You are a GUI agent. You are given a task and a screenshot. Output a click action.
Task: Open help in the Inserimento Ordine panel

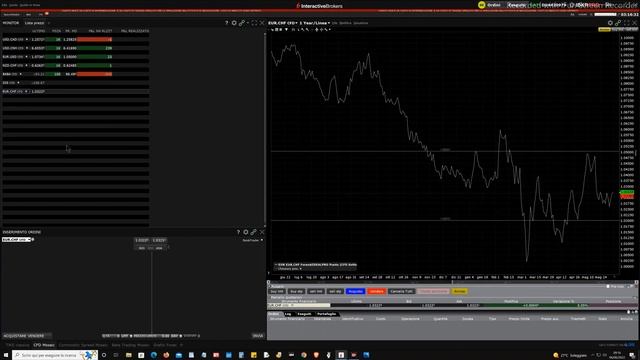(238, 232)
